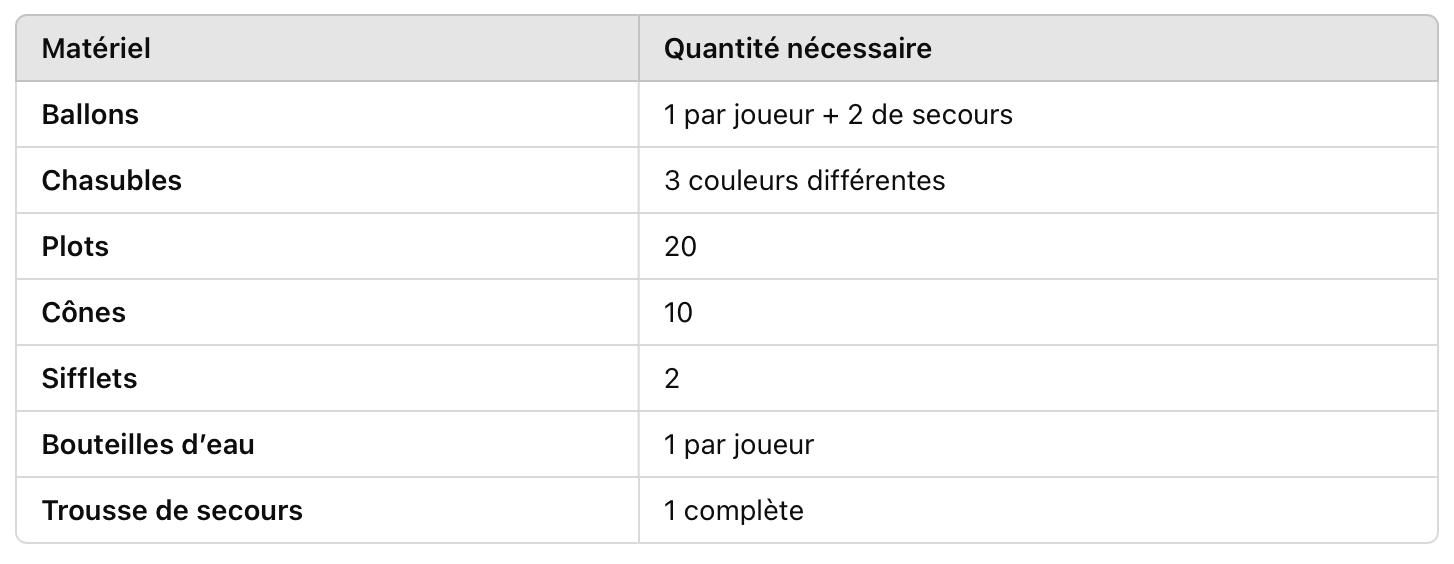This screenshot has width=1454, height=564.
Task: Select the Sifflets row label
Action: tap(90, 379)
